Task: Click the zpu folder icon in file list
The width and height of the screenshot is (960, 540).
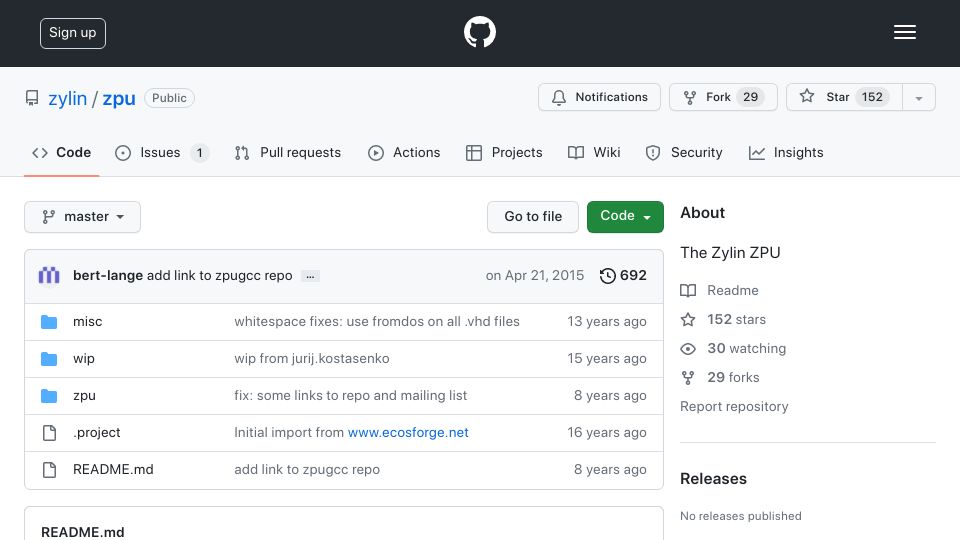Action: click(x=49, y=396)
